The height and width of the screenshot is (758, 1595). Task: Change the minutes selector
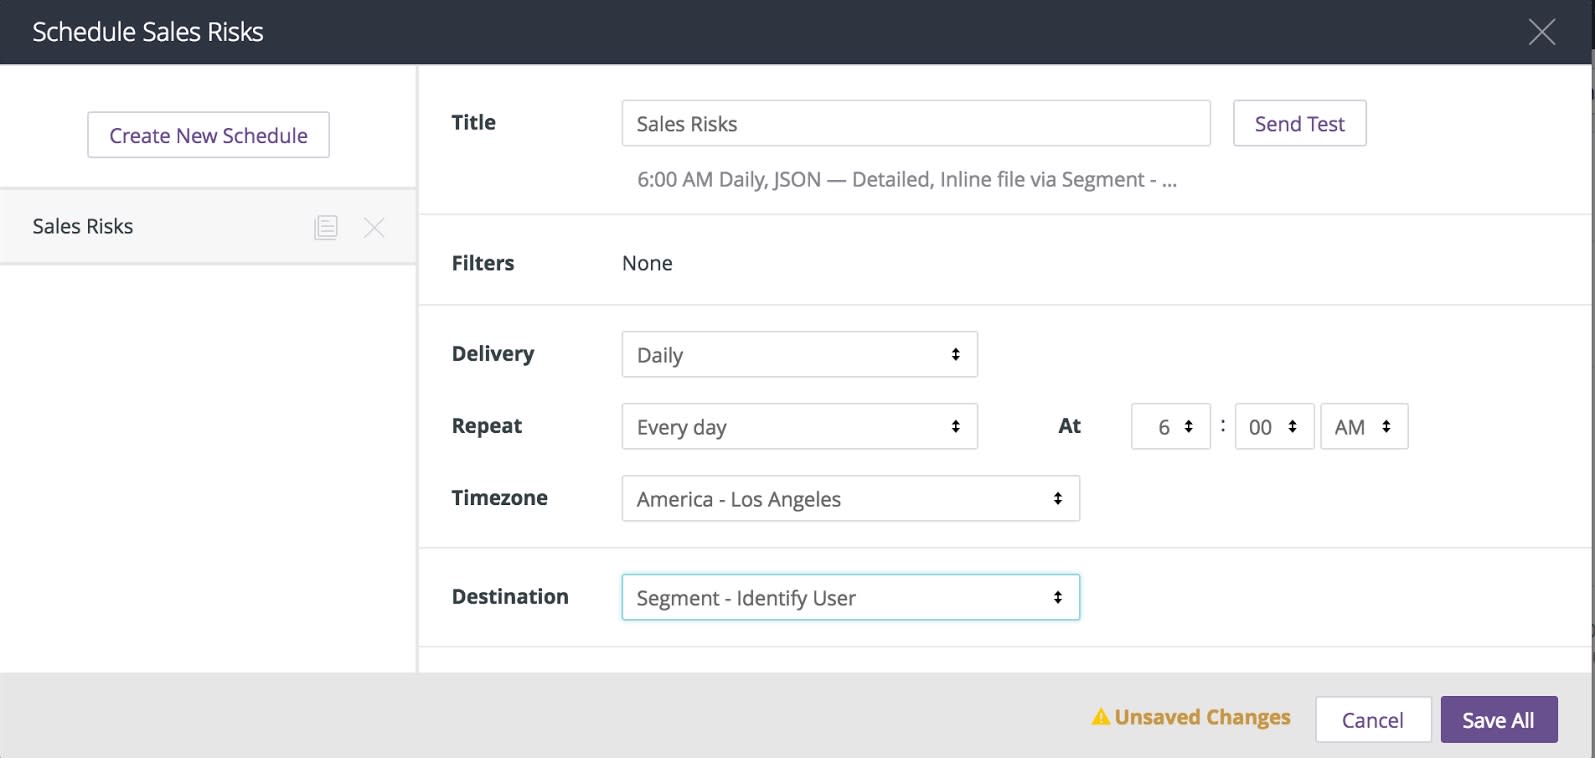point(1273,427)
